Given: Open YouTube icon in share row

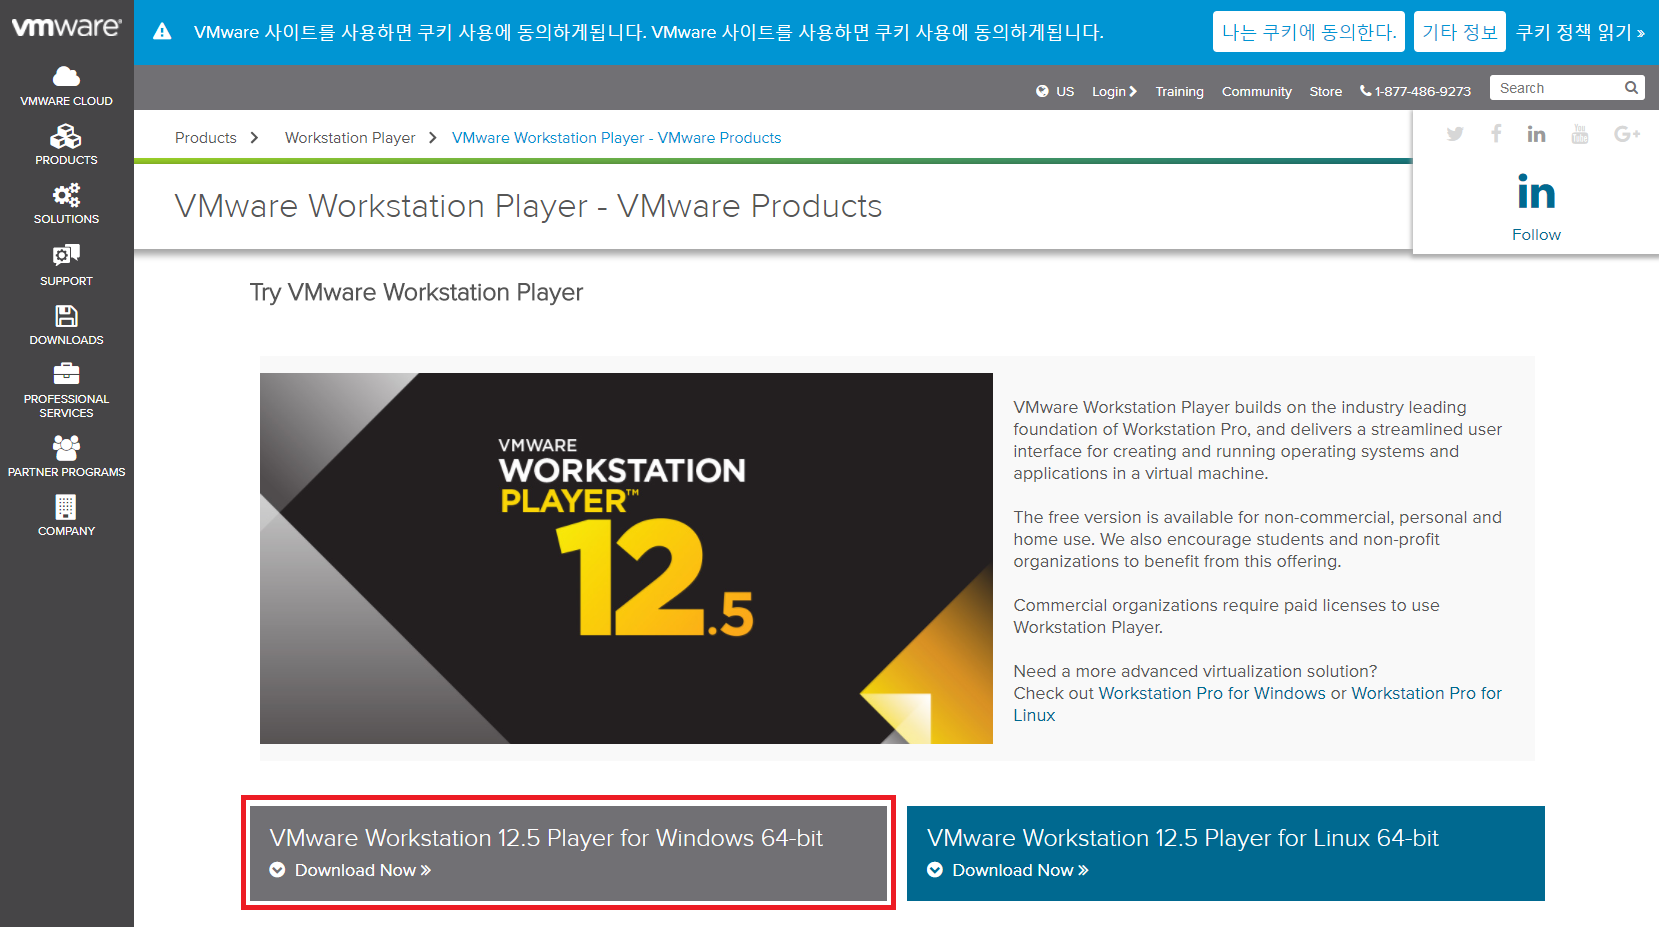Looking at the screenshot, I should 1580,134.
